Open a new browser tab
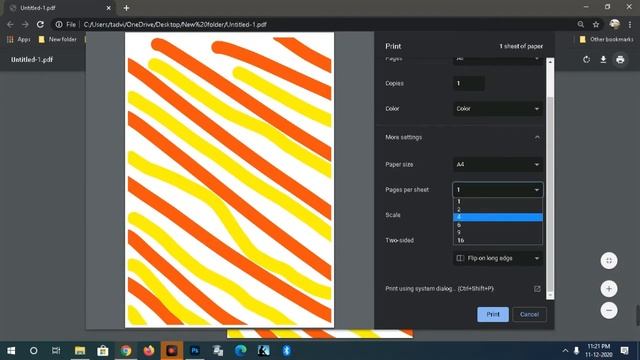 pyautogui.click(x=126, y=8)
